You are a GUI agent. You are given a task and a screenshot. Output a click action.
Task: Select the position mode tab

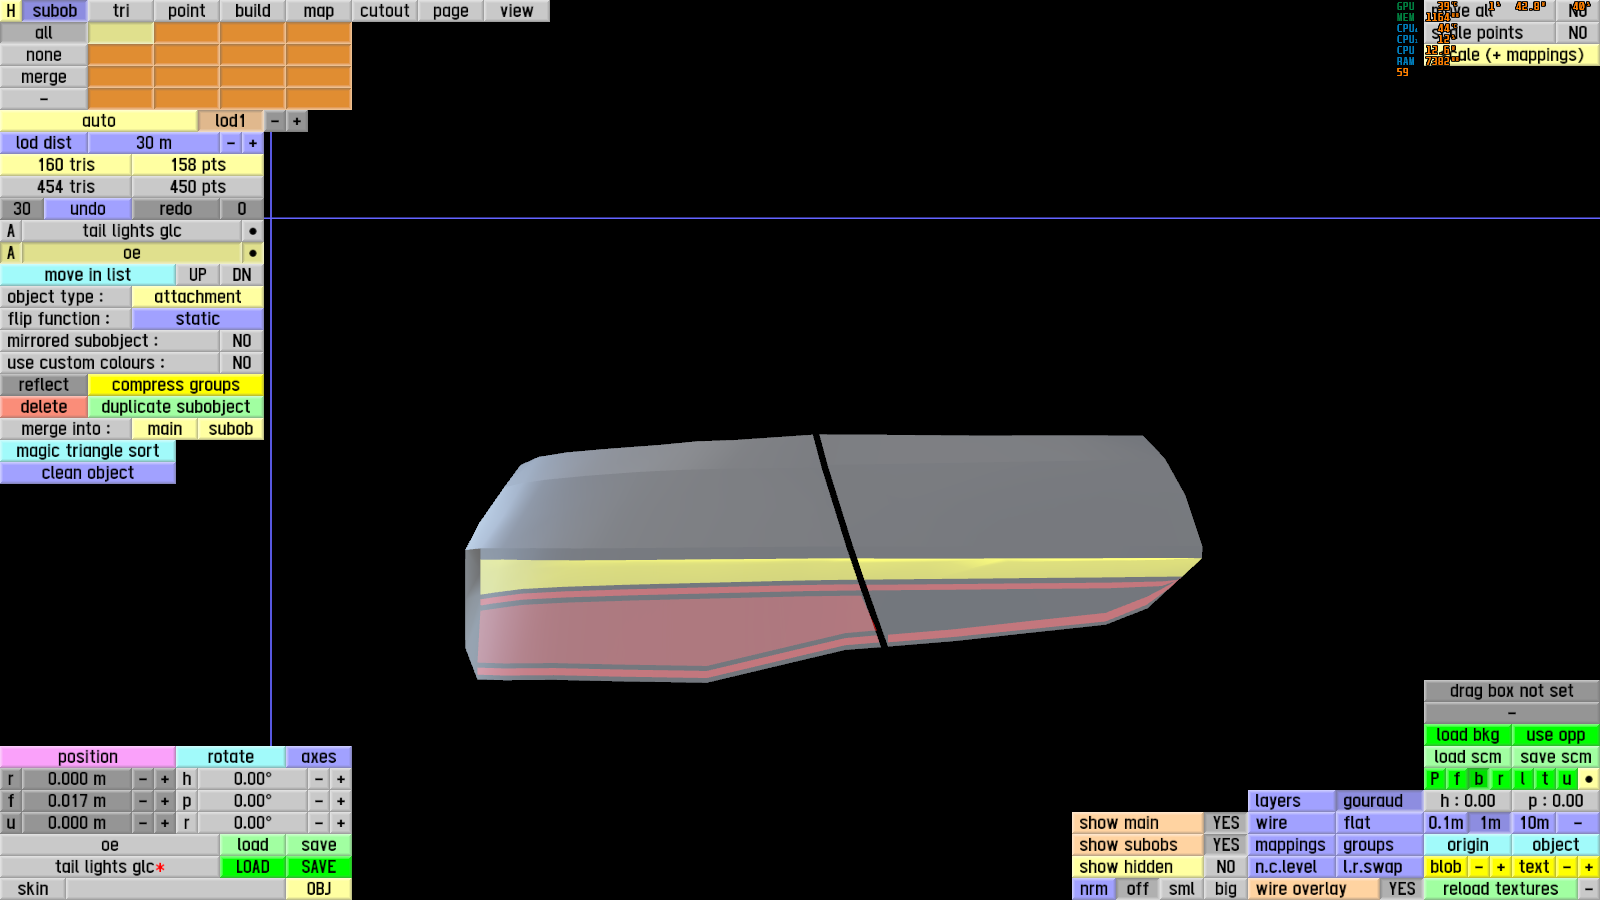pyautogui.click(x=88, y=757)
